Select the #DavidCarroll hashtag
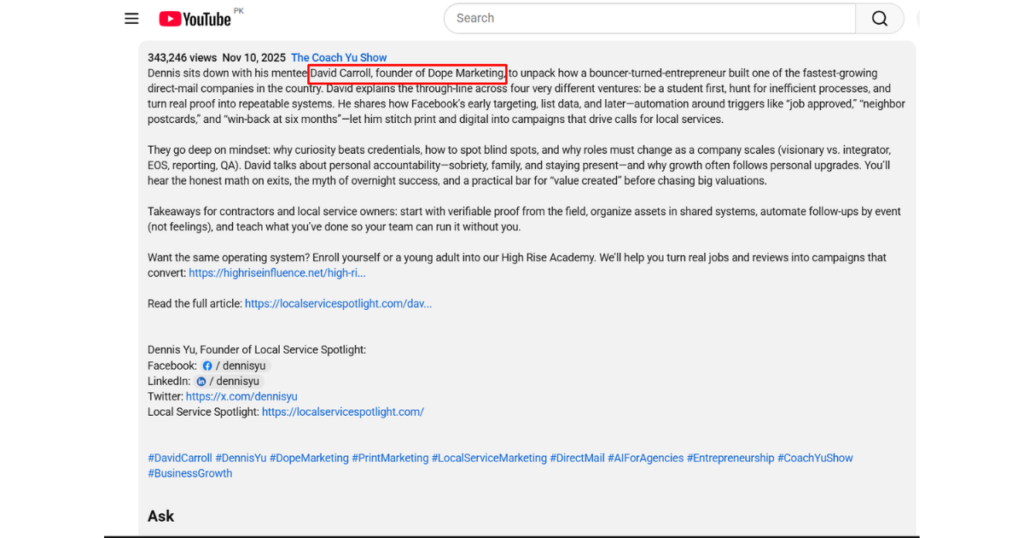This screenshot has width=1024, height=538. (x=180, y=458)
